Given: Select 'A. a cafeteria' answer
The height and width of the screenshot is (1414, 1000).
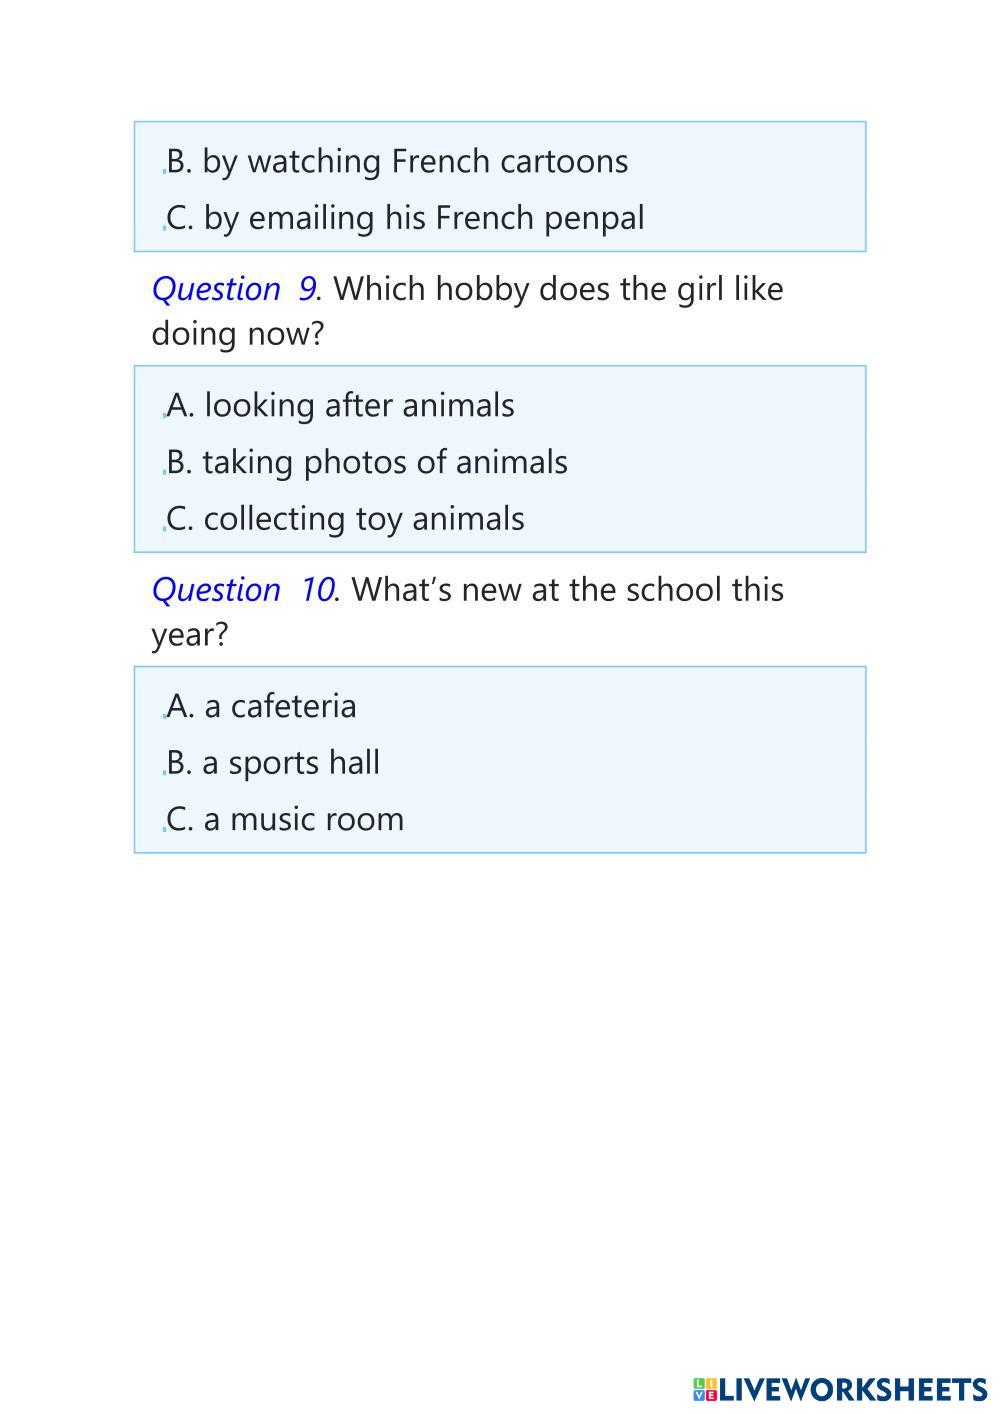Looking at the screenshot, I should (261, 707).
